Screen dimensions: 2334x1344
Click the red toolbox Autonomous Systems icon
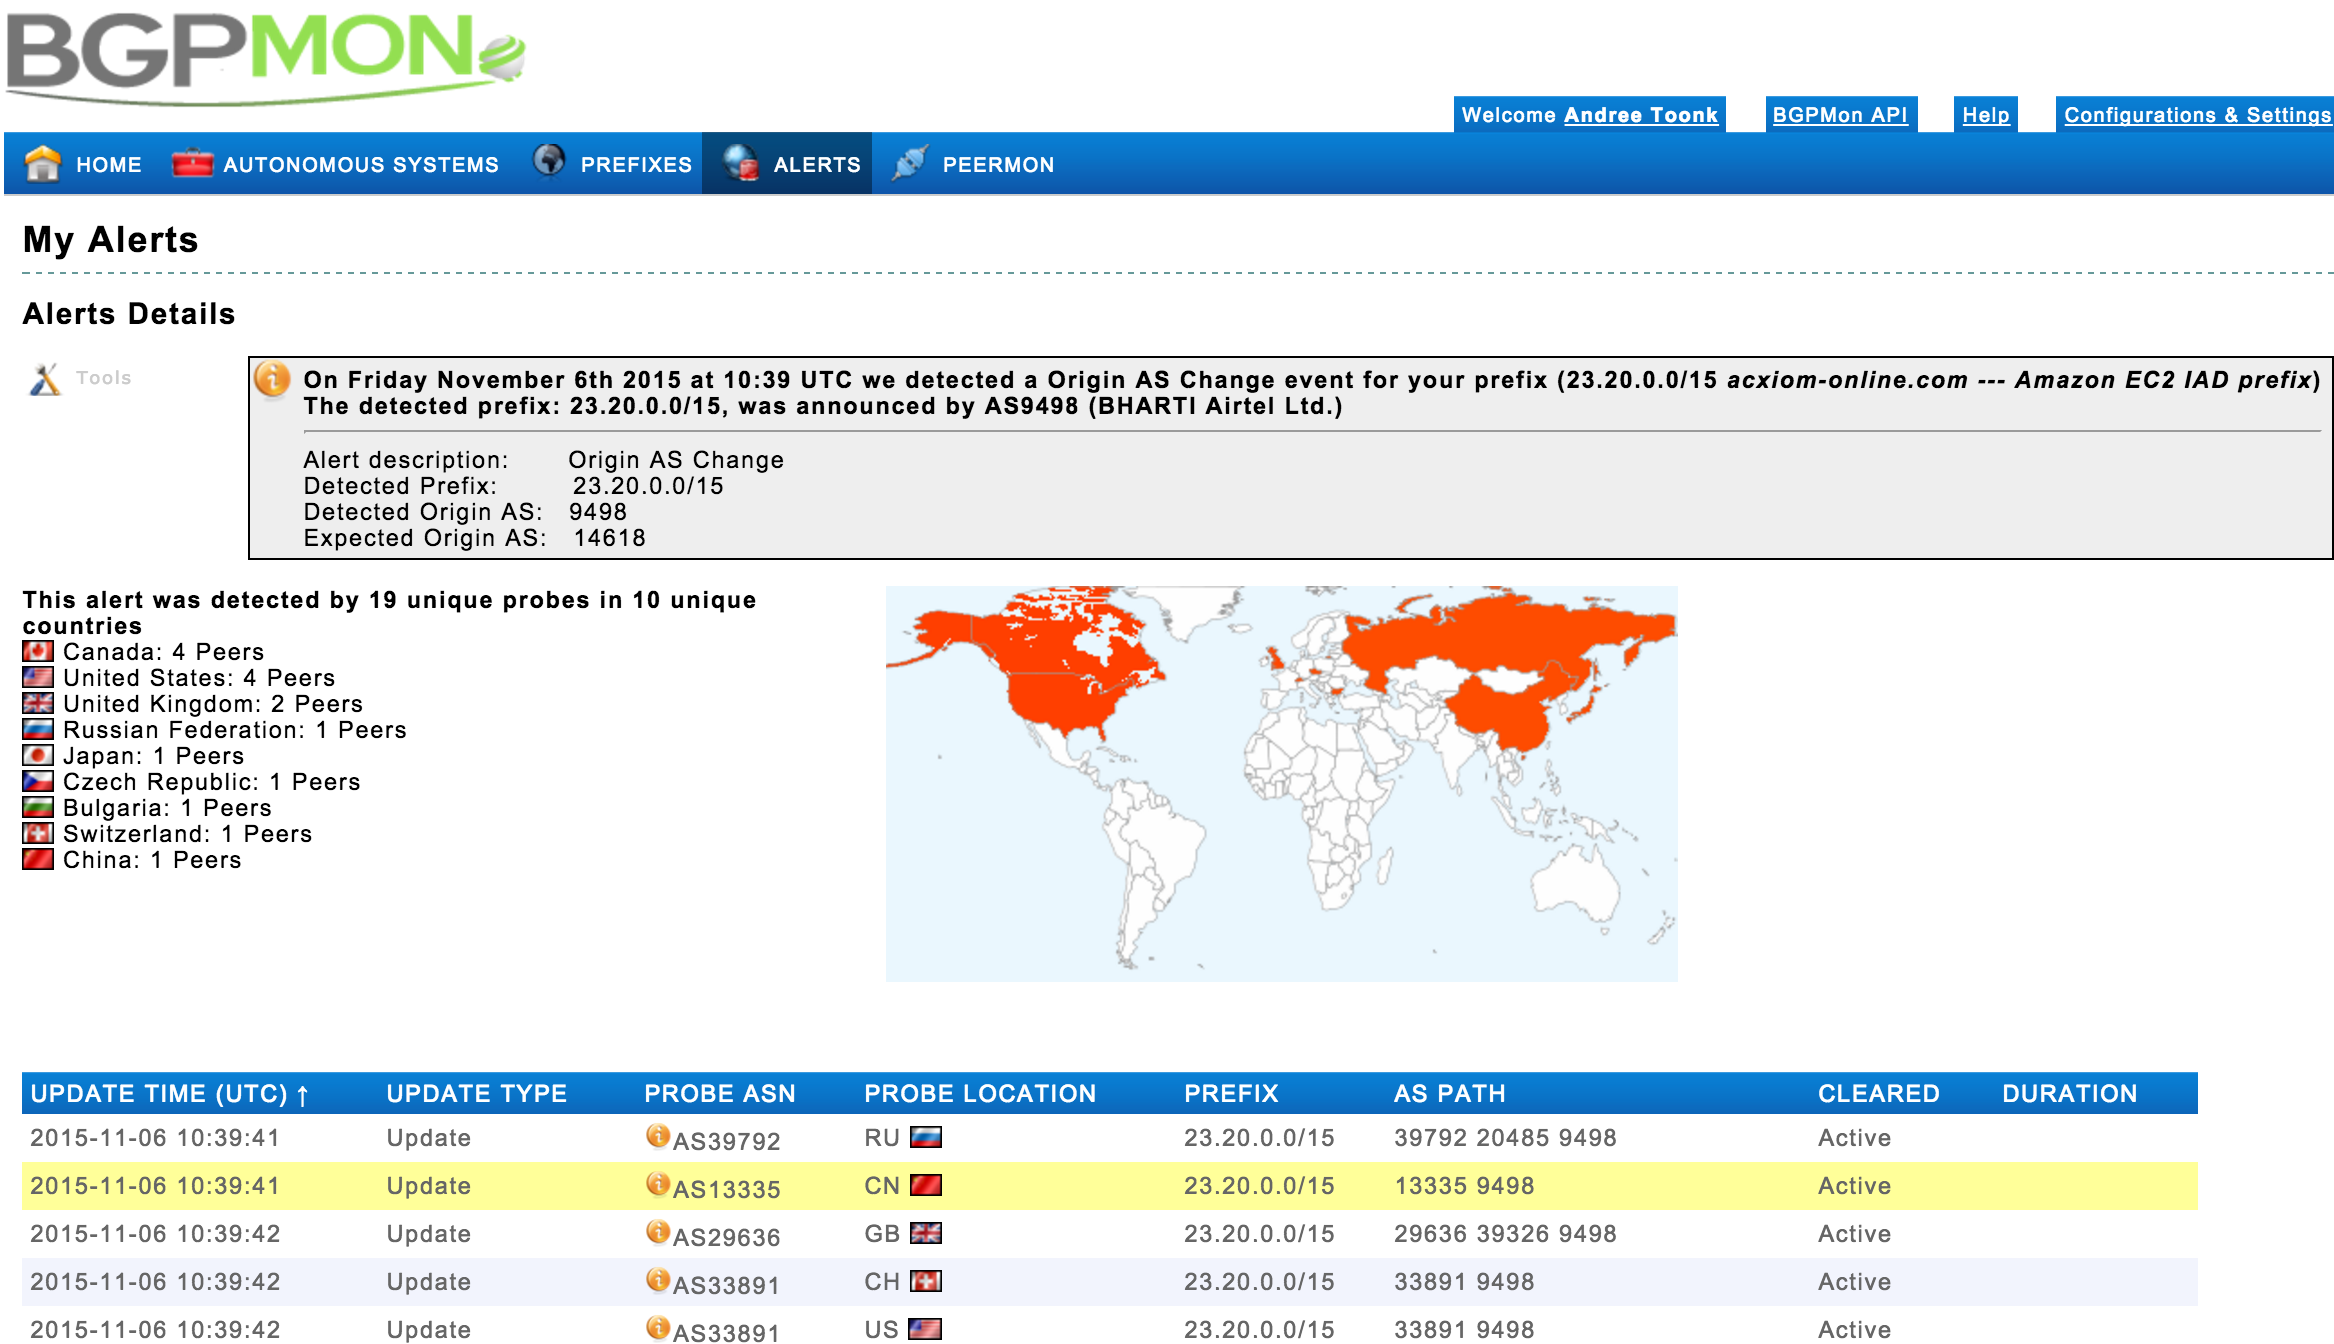click(192, 163)
